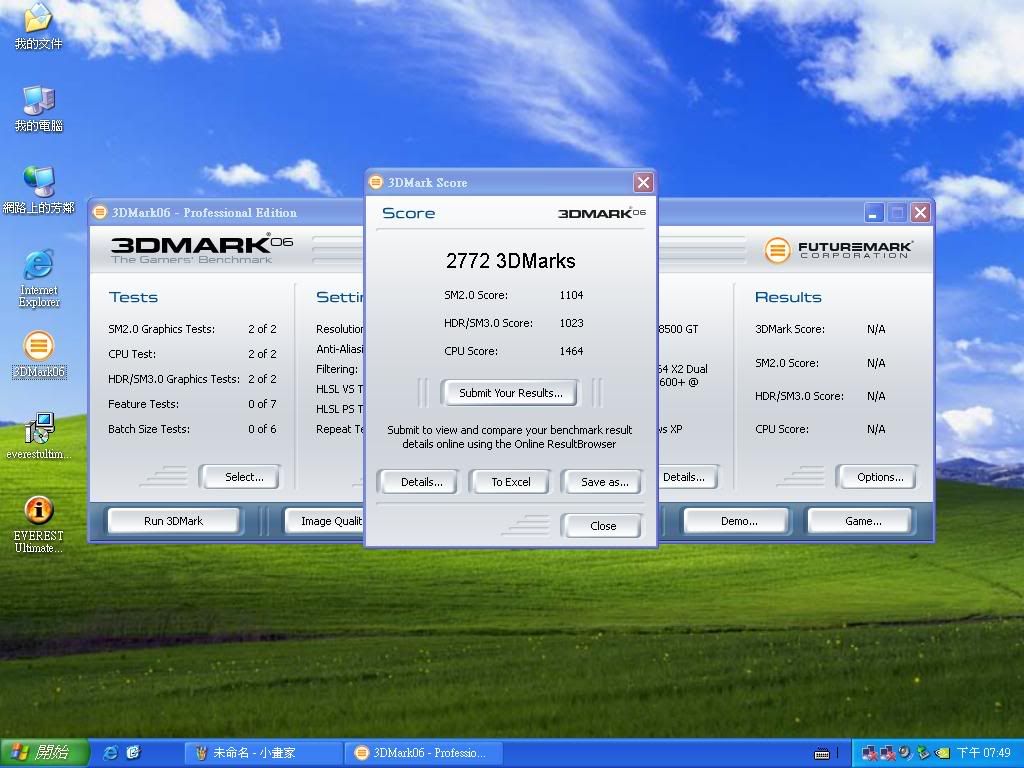
Task: Click the Results panel heading
Action: [788, 297]
